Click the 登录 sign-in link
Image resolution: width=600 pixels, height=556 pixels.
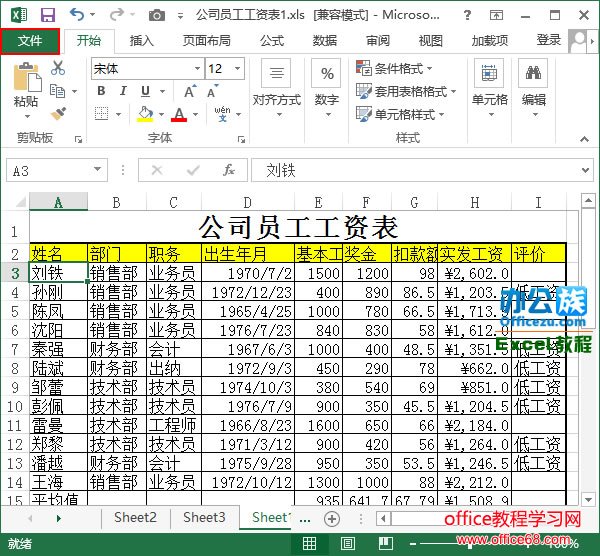tap(548, 40)
